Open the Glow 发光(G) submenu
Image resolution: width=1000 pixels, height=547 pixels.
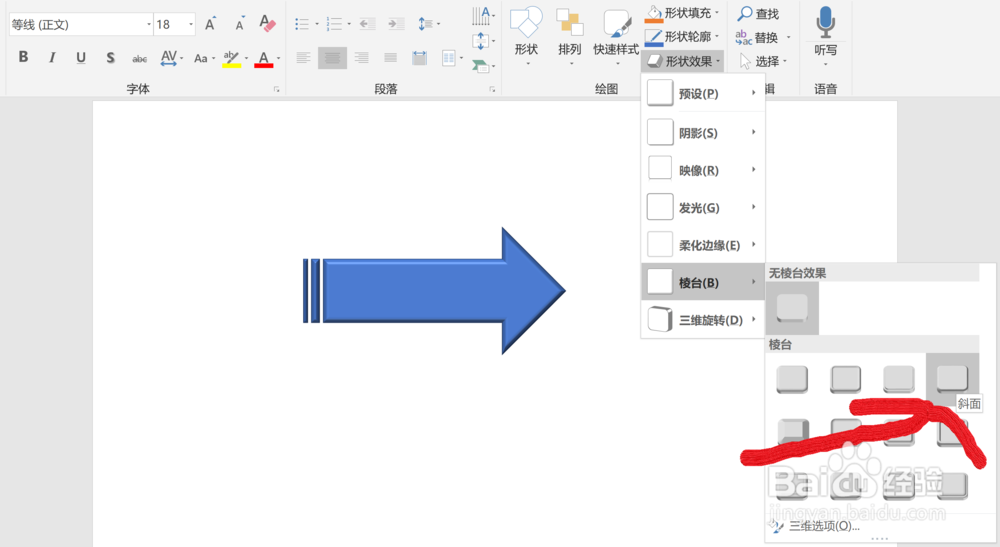coord(703,208)
